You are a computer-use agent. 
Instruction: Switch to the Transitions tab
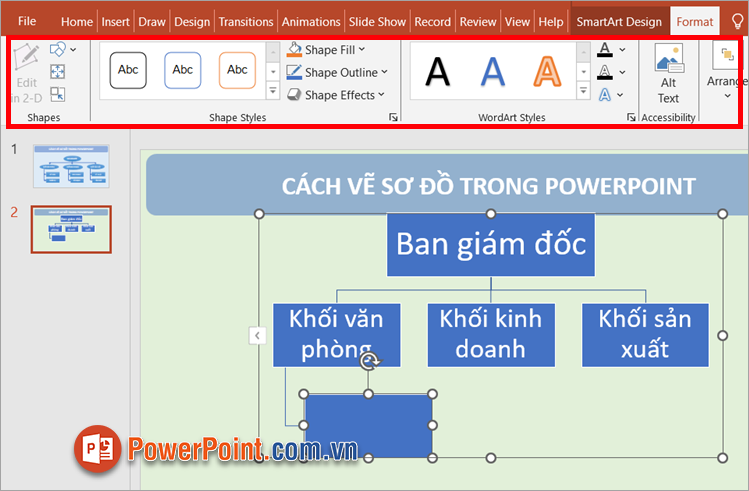(x=246, y=22)
